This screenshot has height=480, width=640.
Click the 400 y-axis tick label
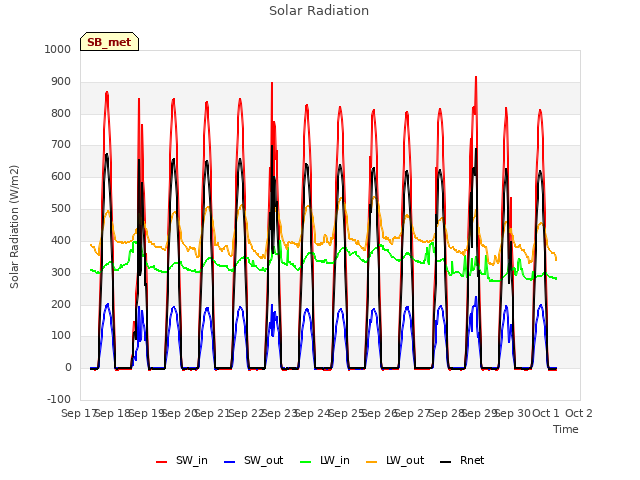[x=61, y=240]
